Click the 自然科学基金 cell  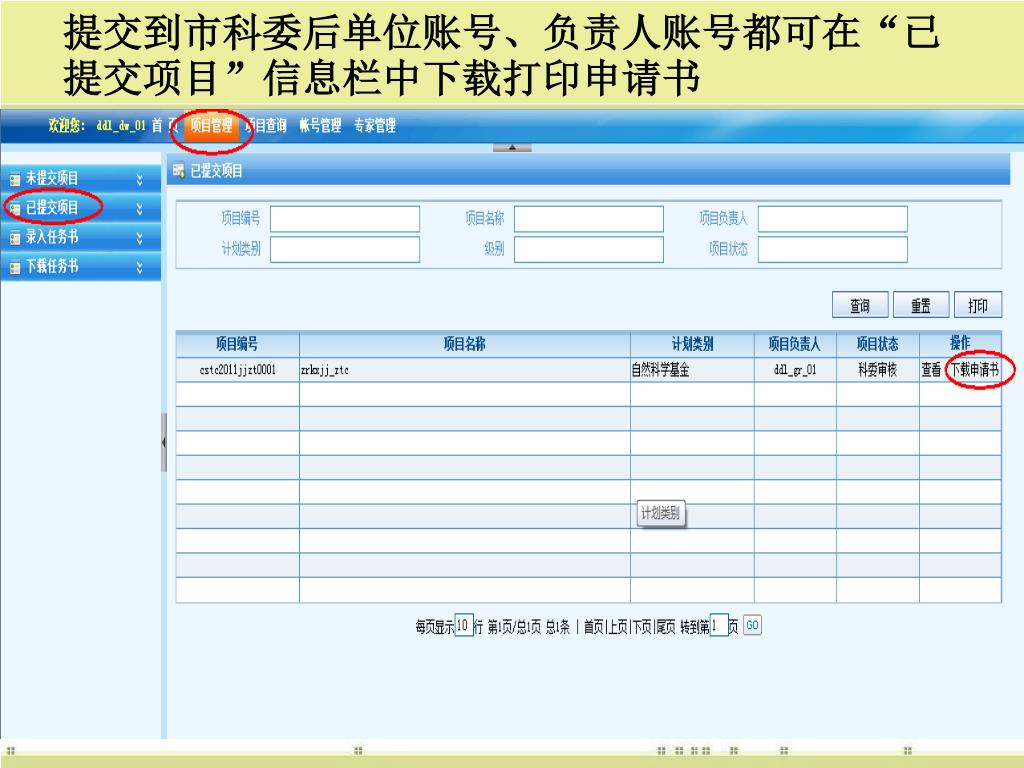point(692,370)
